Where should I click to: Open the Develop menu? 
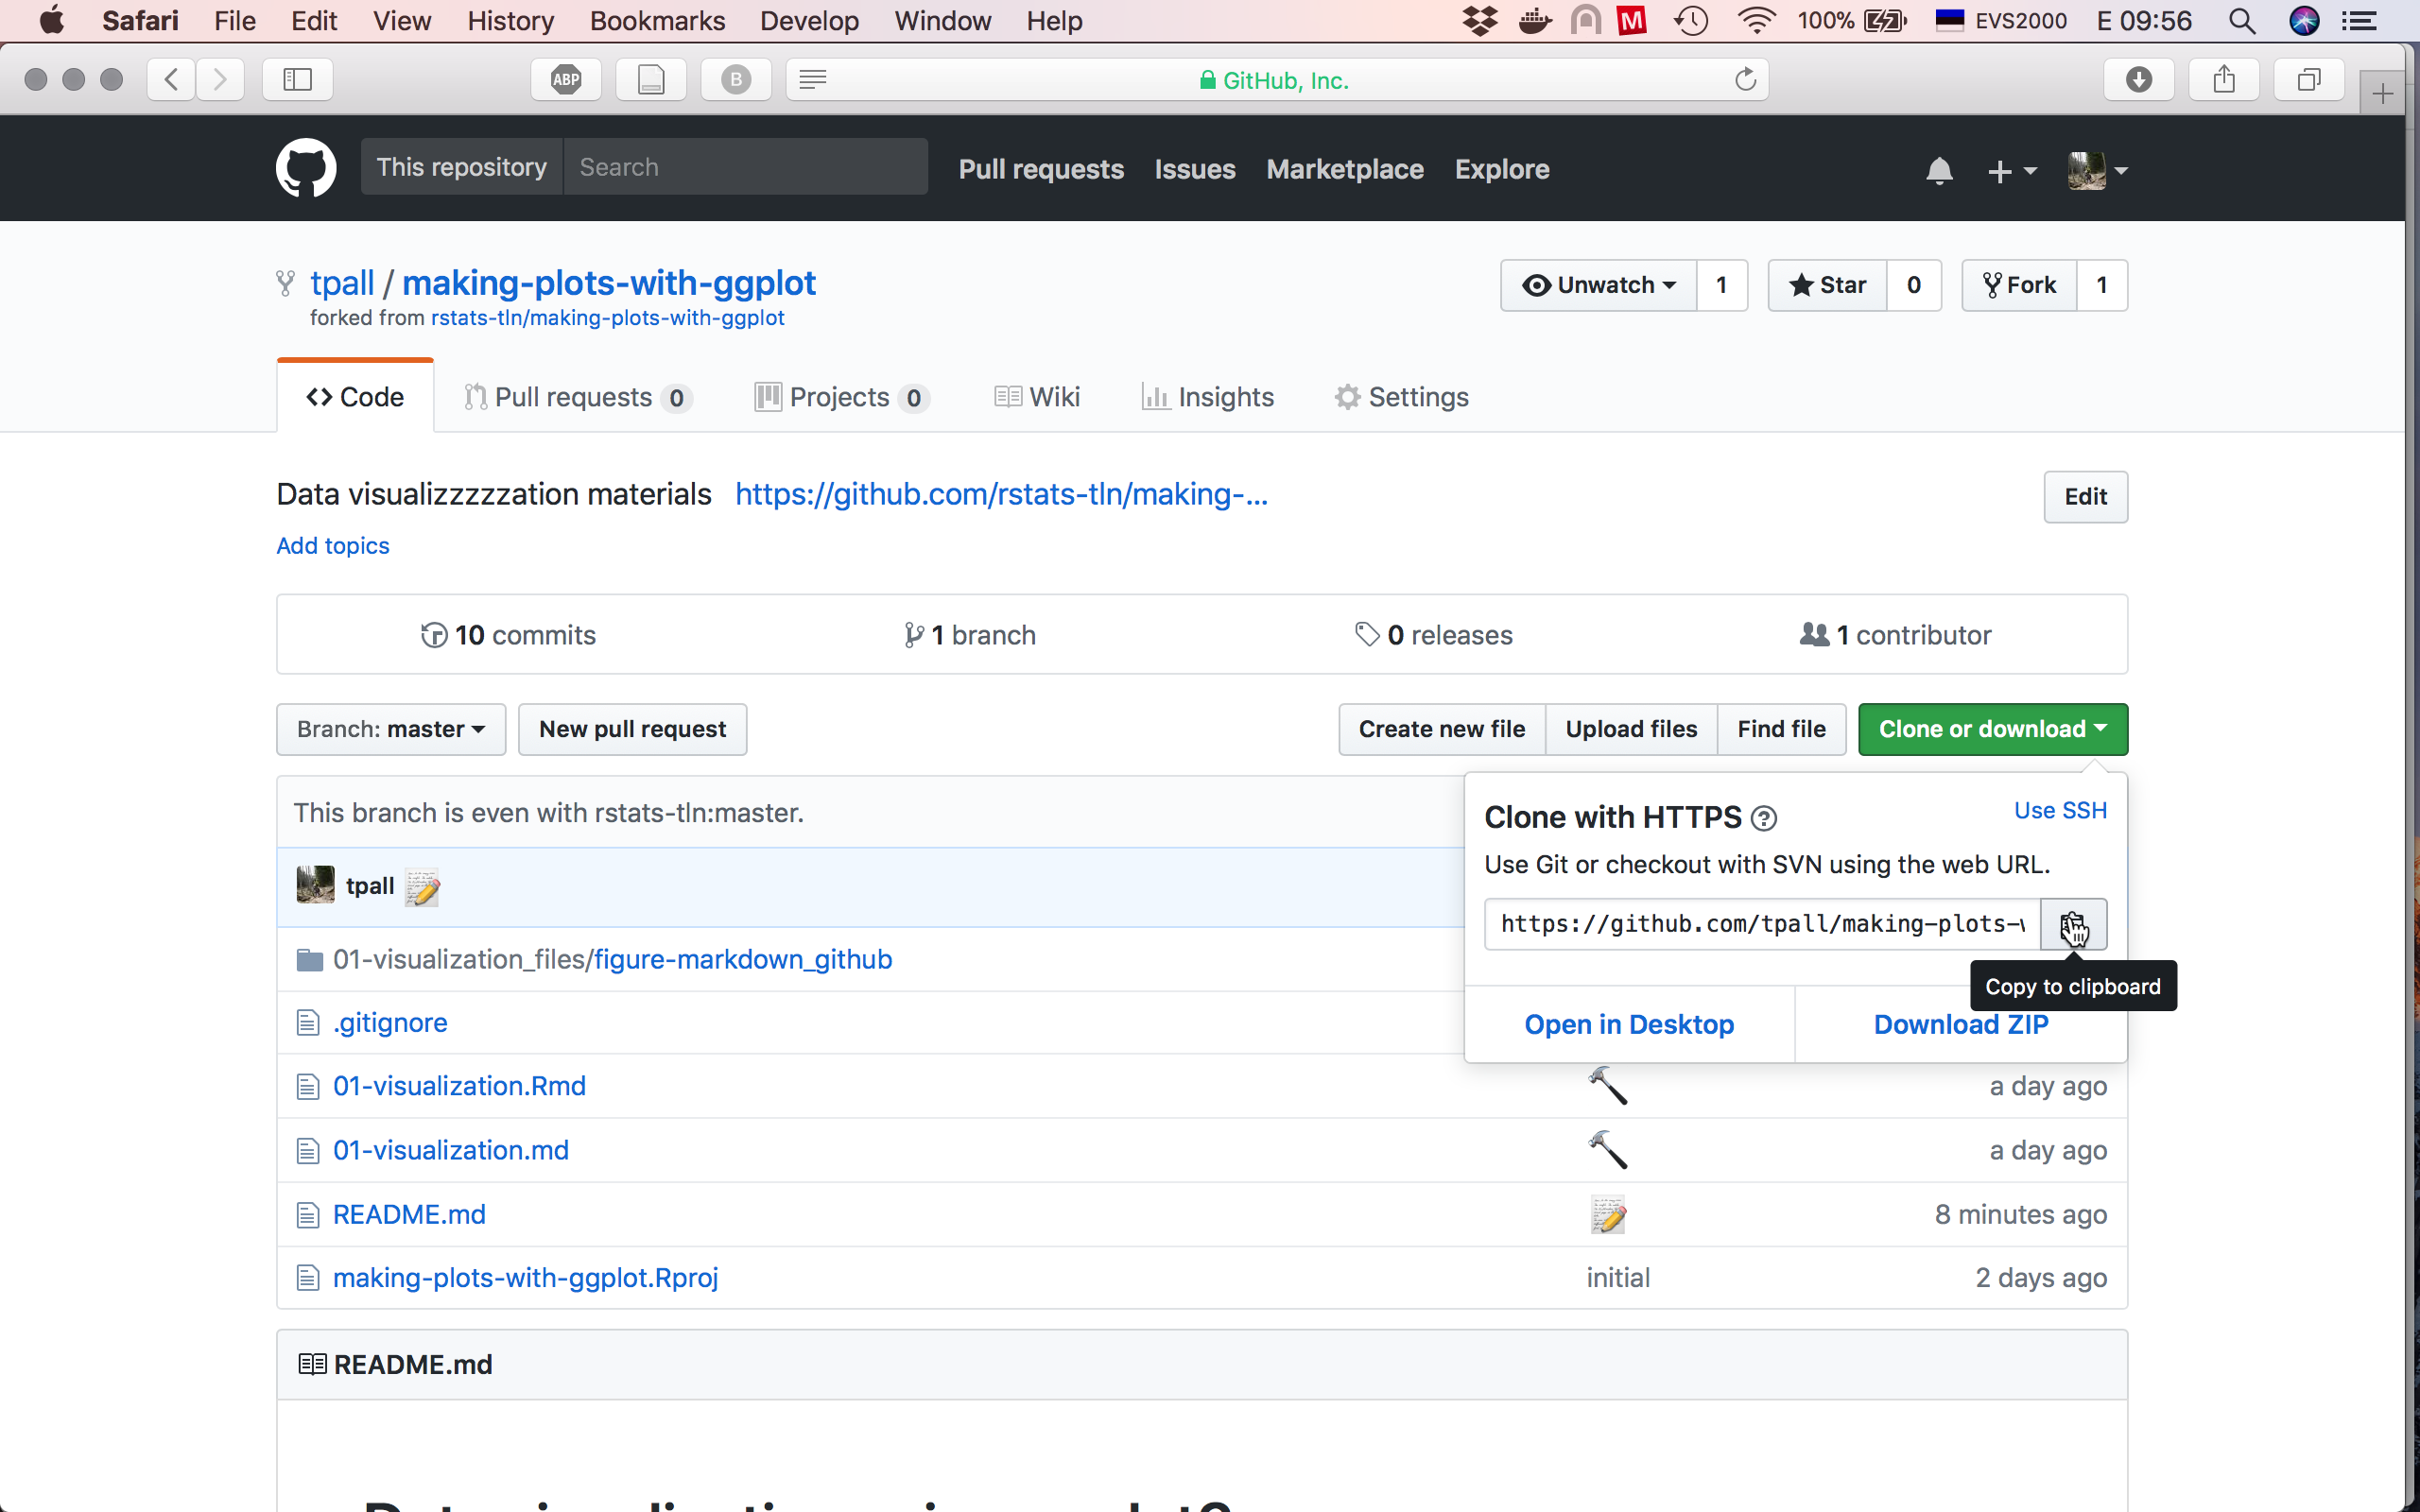pos(808,21)
